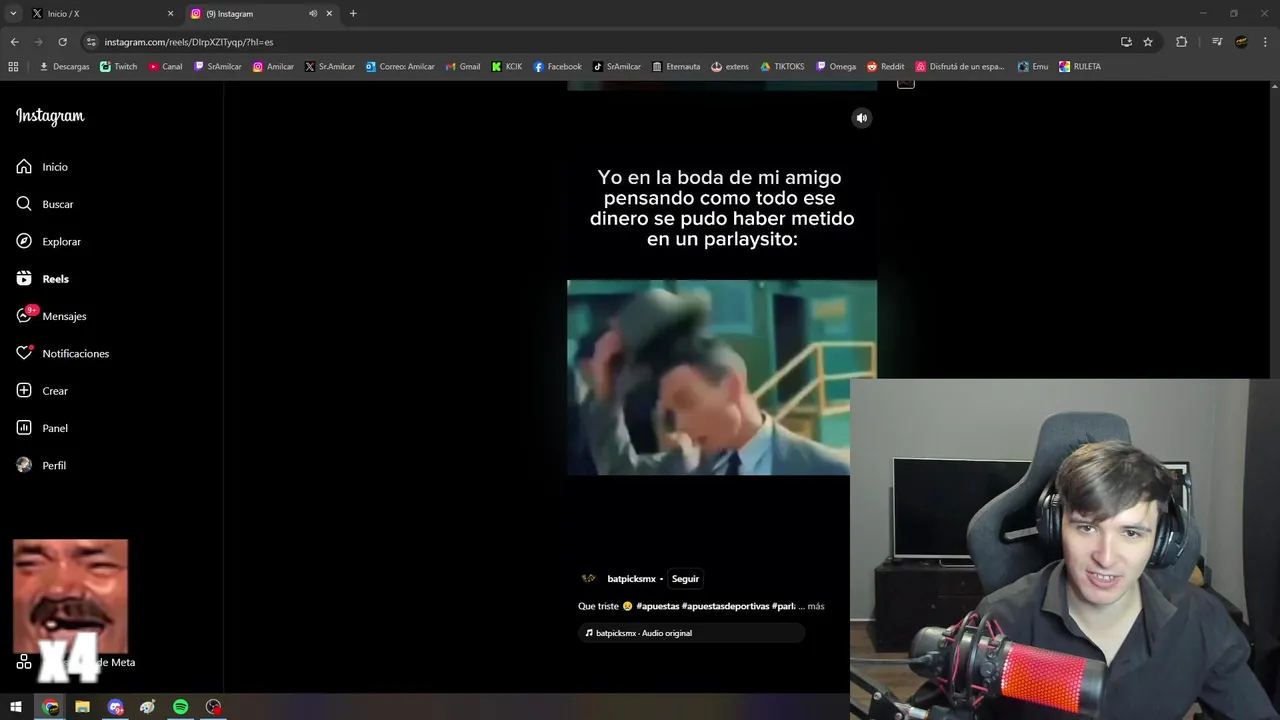Open the Eternauta bookmark

(x=676, y=67)
